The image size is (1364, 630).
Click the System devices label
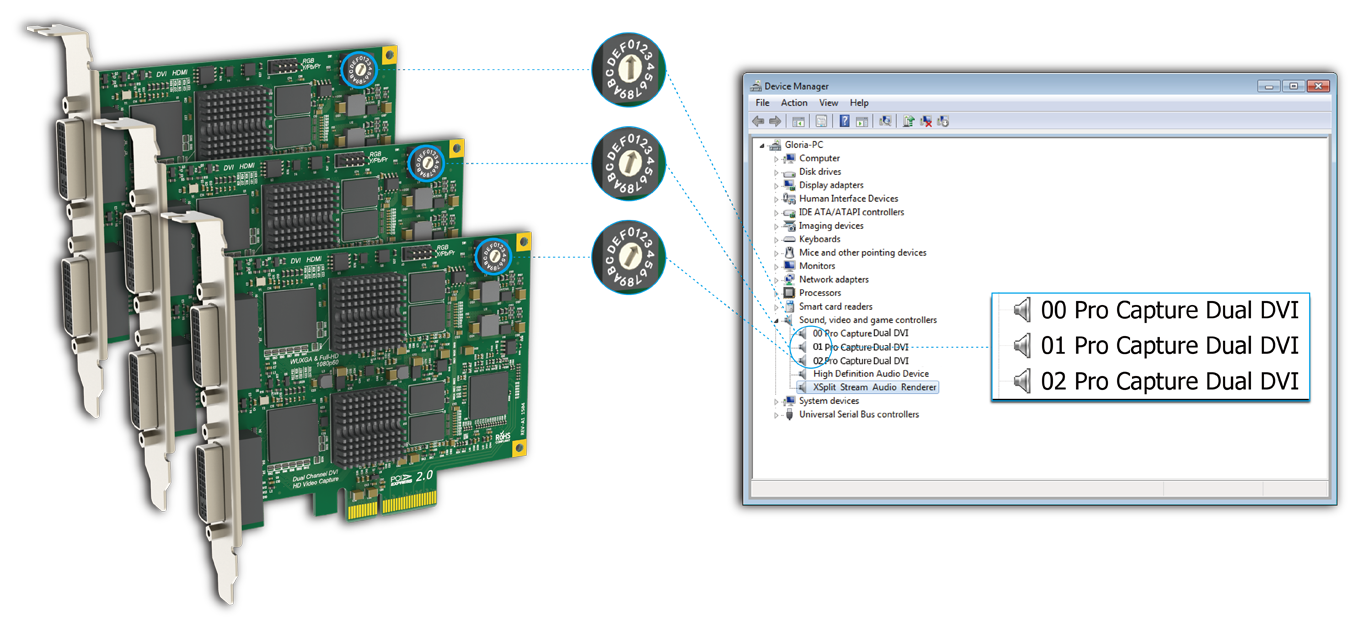pos(829,401)
